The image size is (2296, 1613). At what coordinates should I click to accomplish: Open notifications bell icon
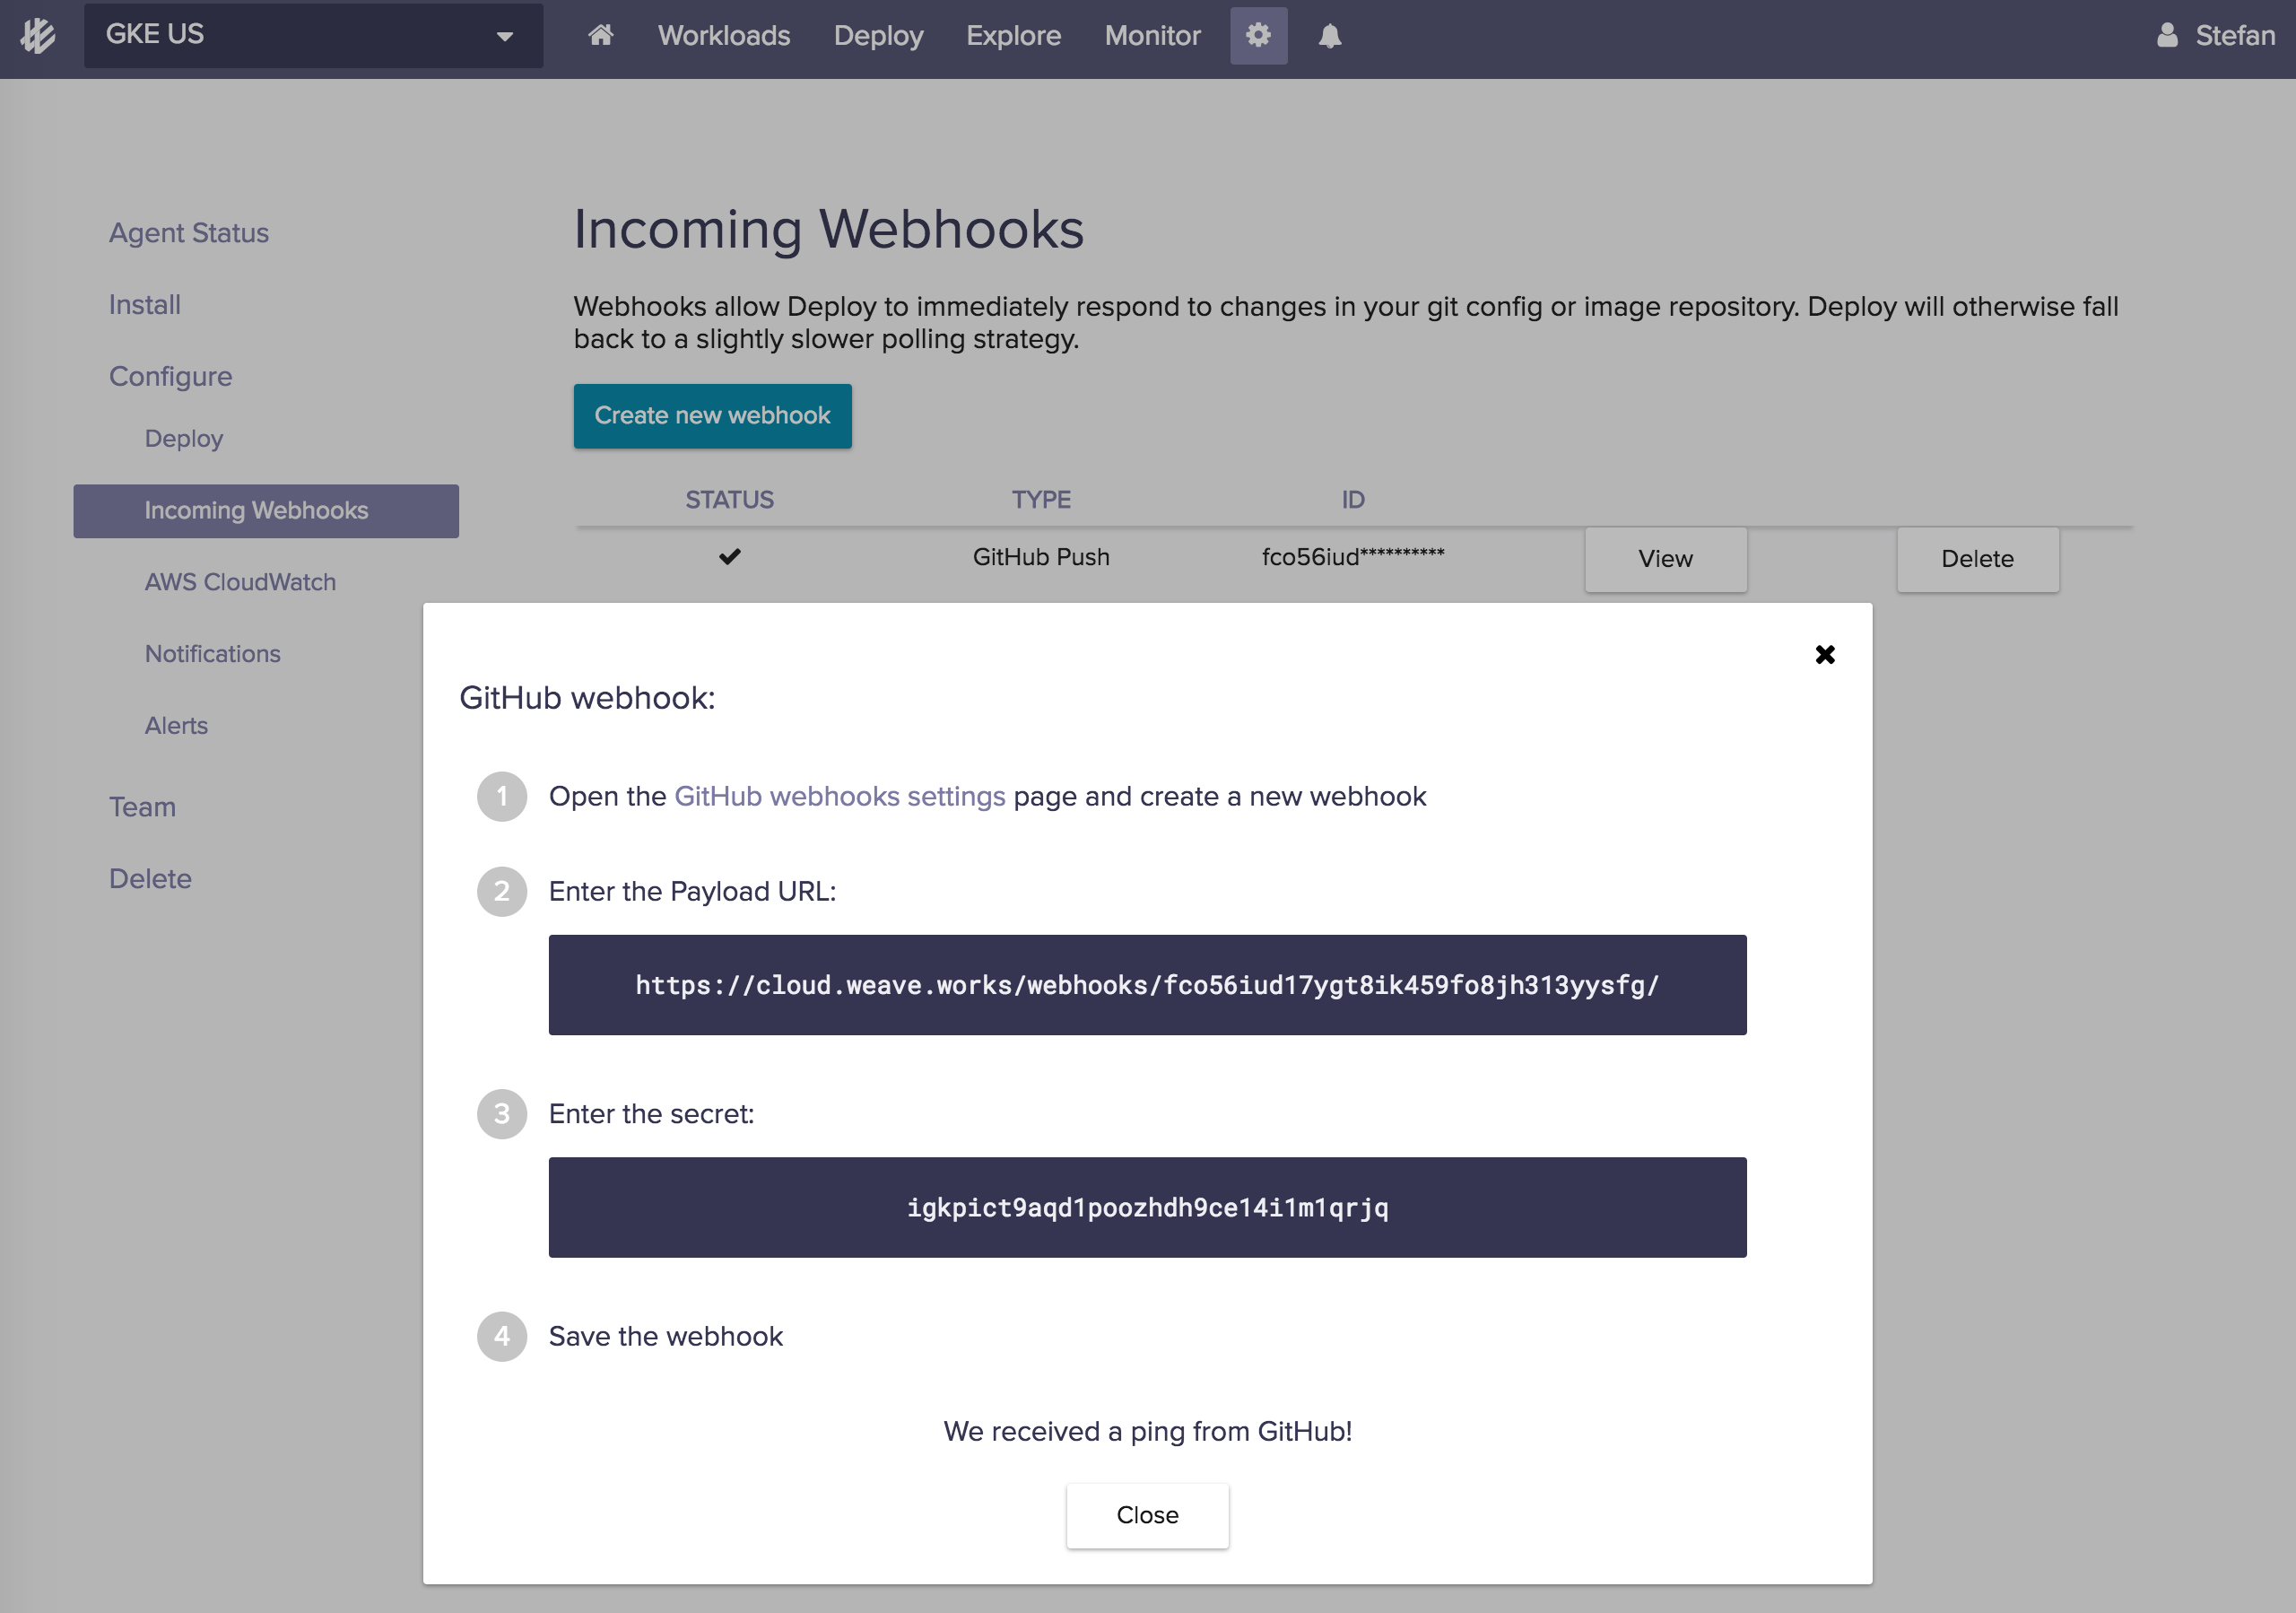(x=1329, y=37)
